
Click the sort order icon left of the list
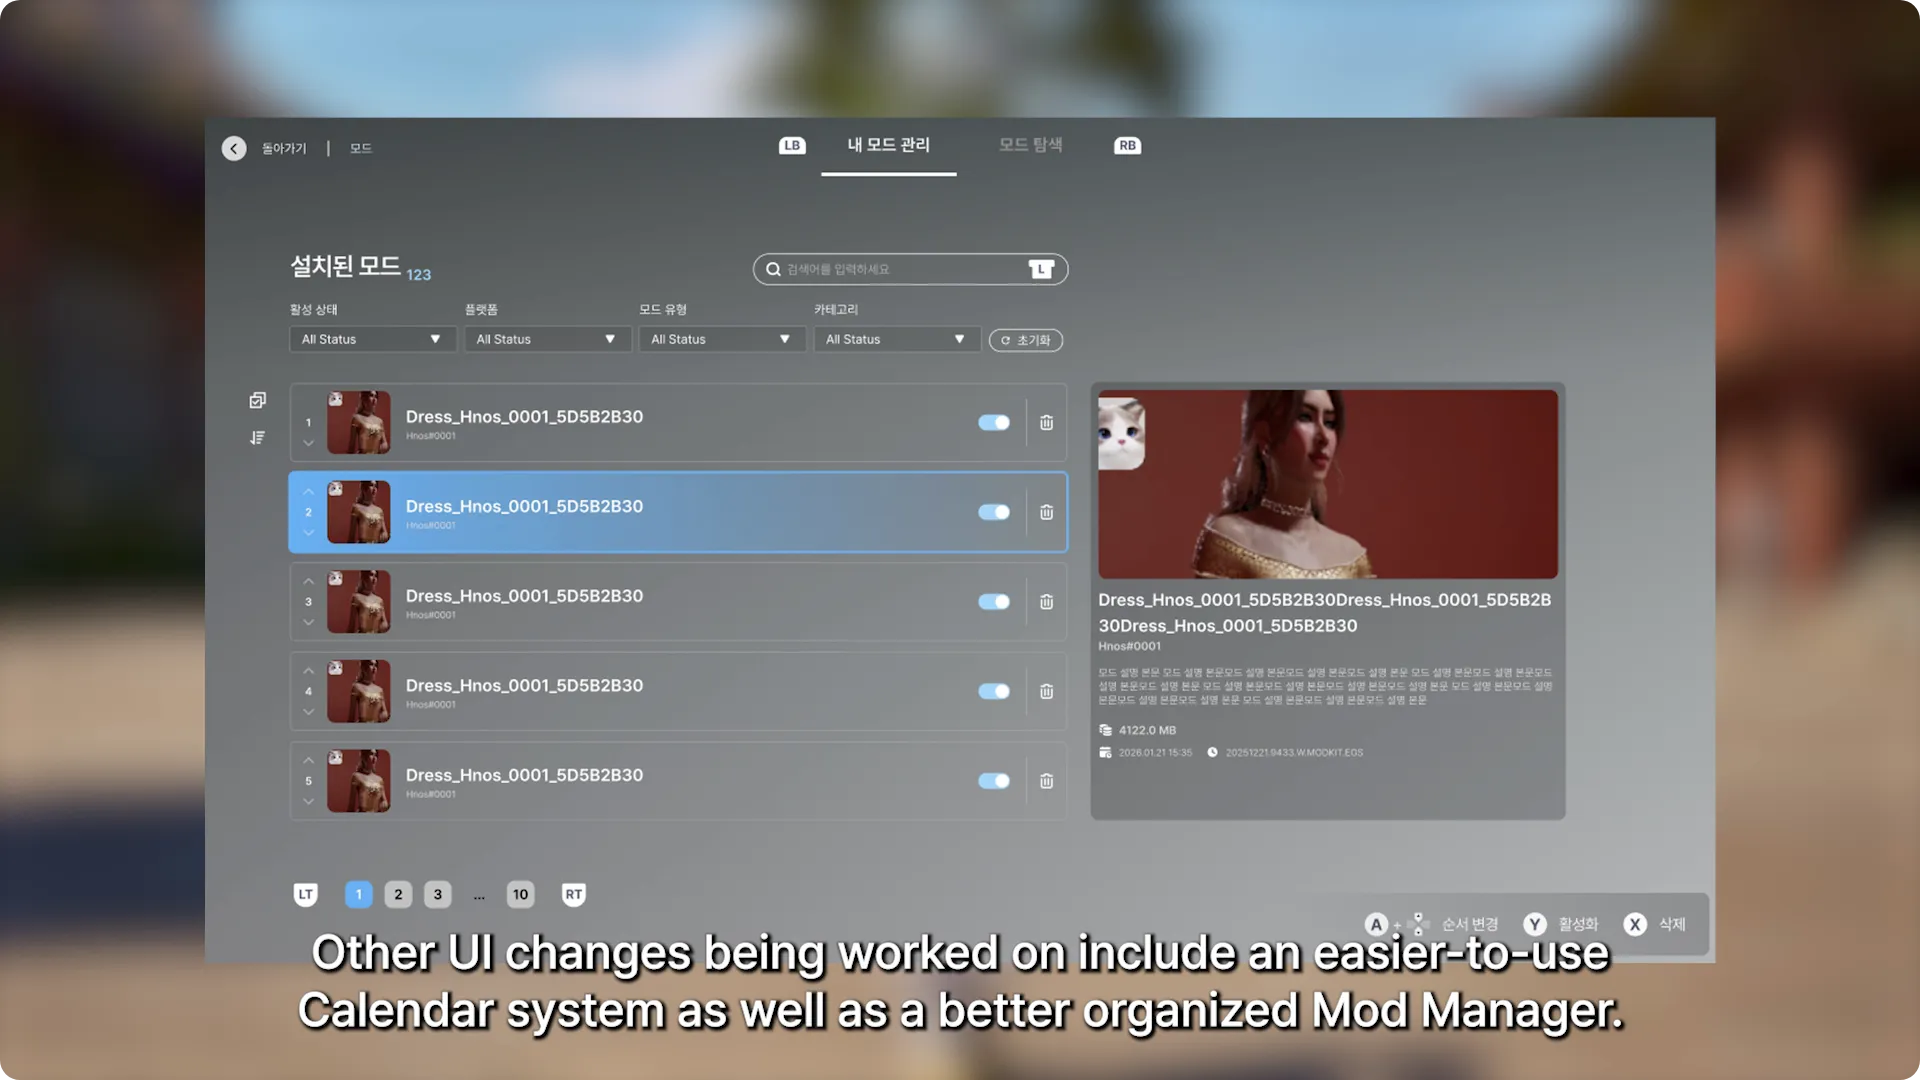point(258,438)
